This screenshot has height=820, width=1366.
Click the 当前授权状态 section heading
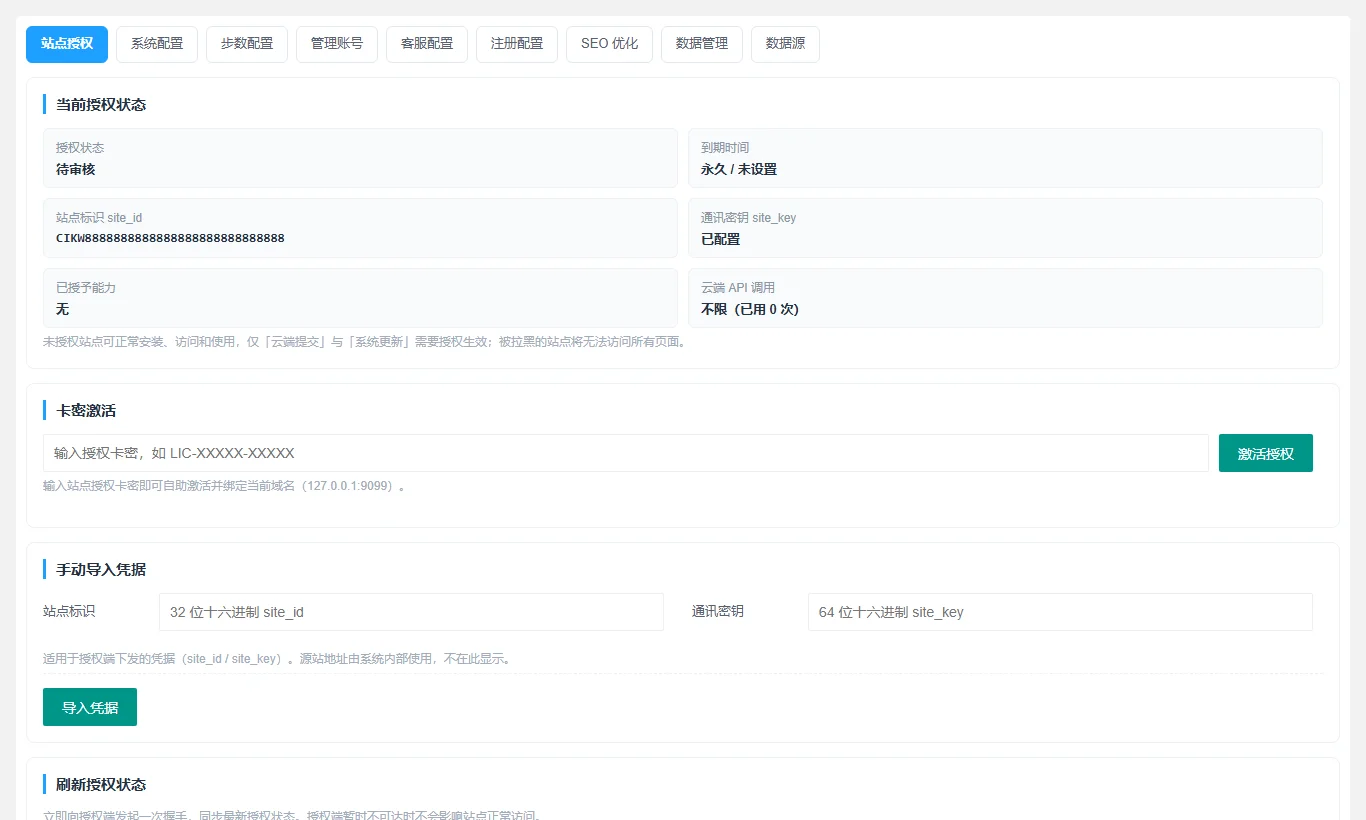101,104
